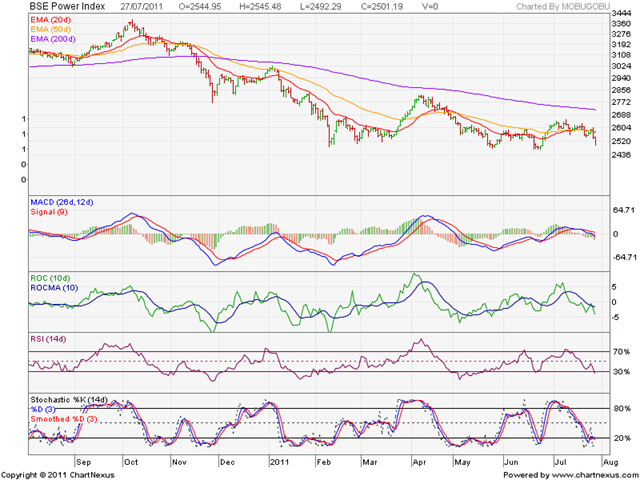Select the EMA (20d) legend label
This screenshot has height=480, width=640.
click(51, 20)
